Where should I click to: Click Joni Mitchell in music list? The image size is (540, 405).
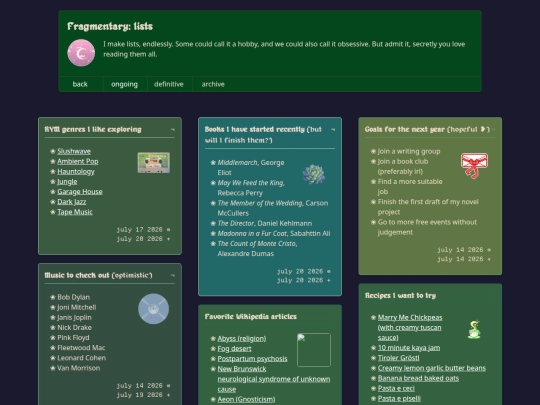[x=76, y=307]
